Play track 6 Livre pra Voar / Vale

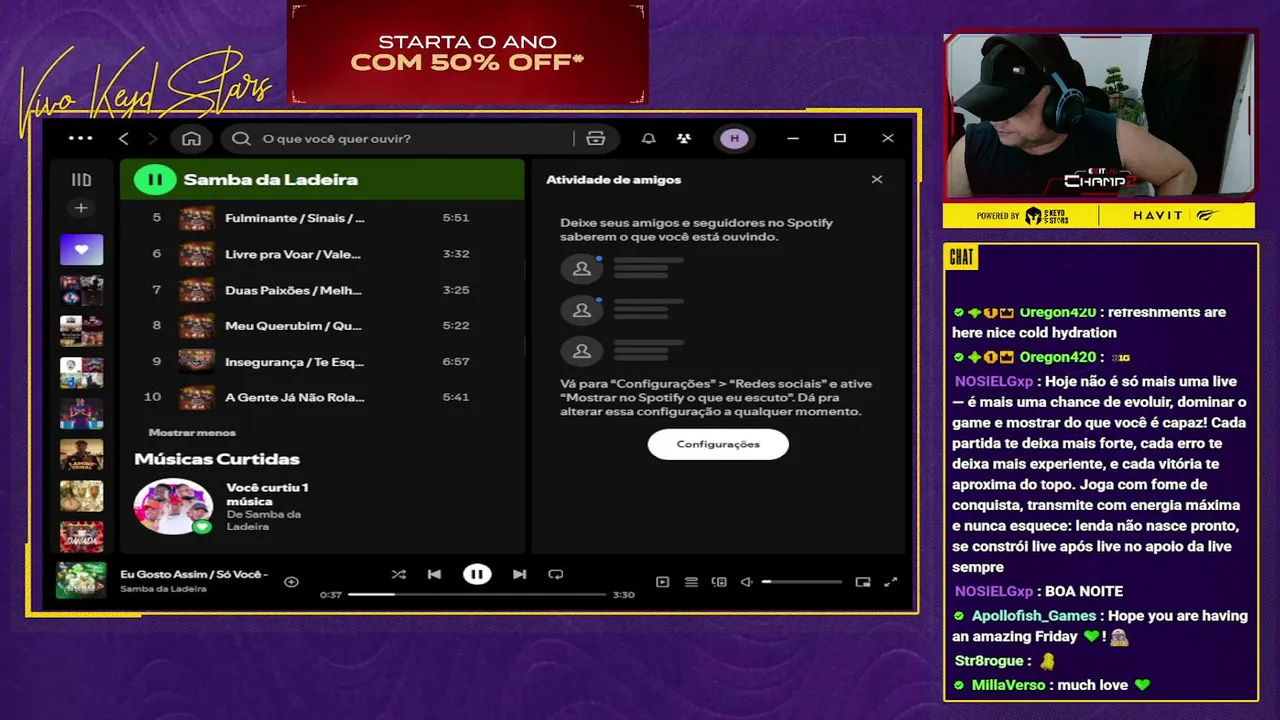click(322, 254)
